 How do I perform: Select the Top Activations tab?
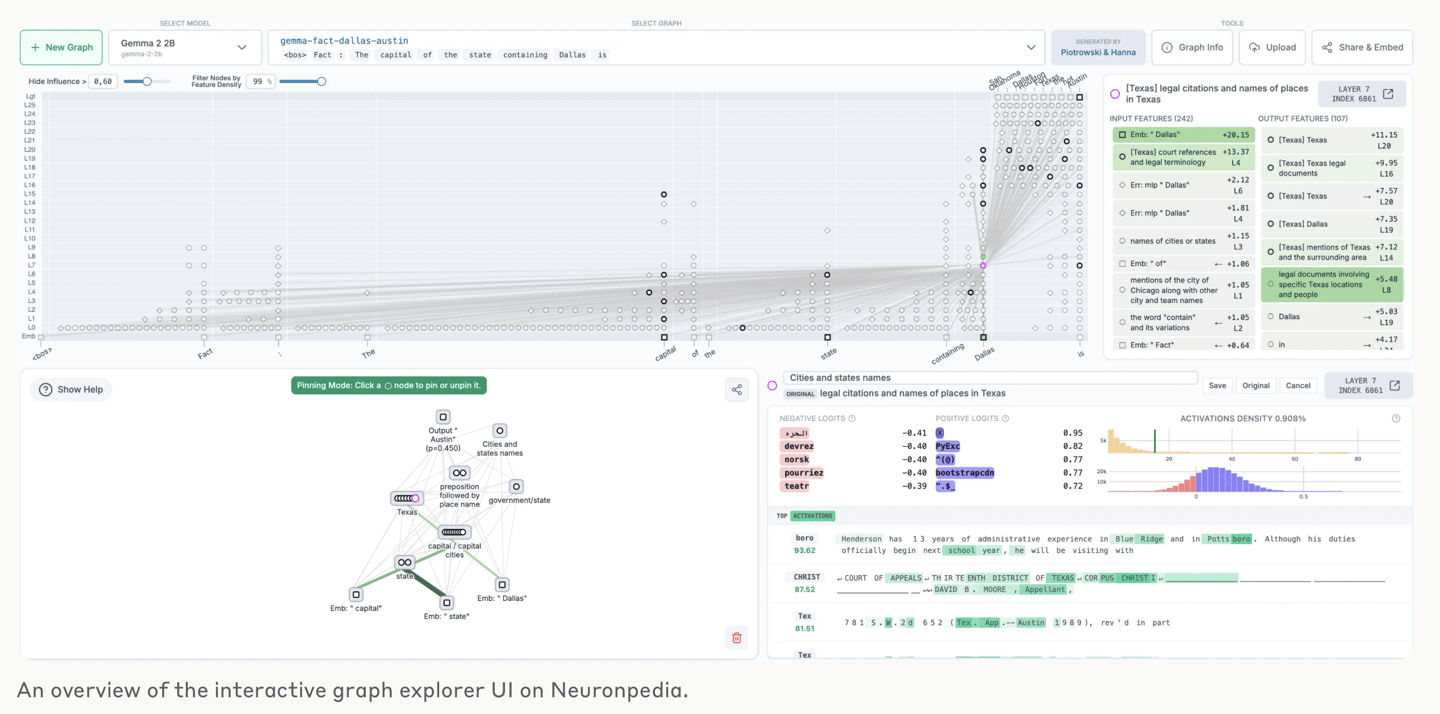[812, 516]
